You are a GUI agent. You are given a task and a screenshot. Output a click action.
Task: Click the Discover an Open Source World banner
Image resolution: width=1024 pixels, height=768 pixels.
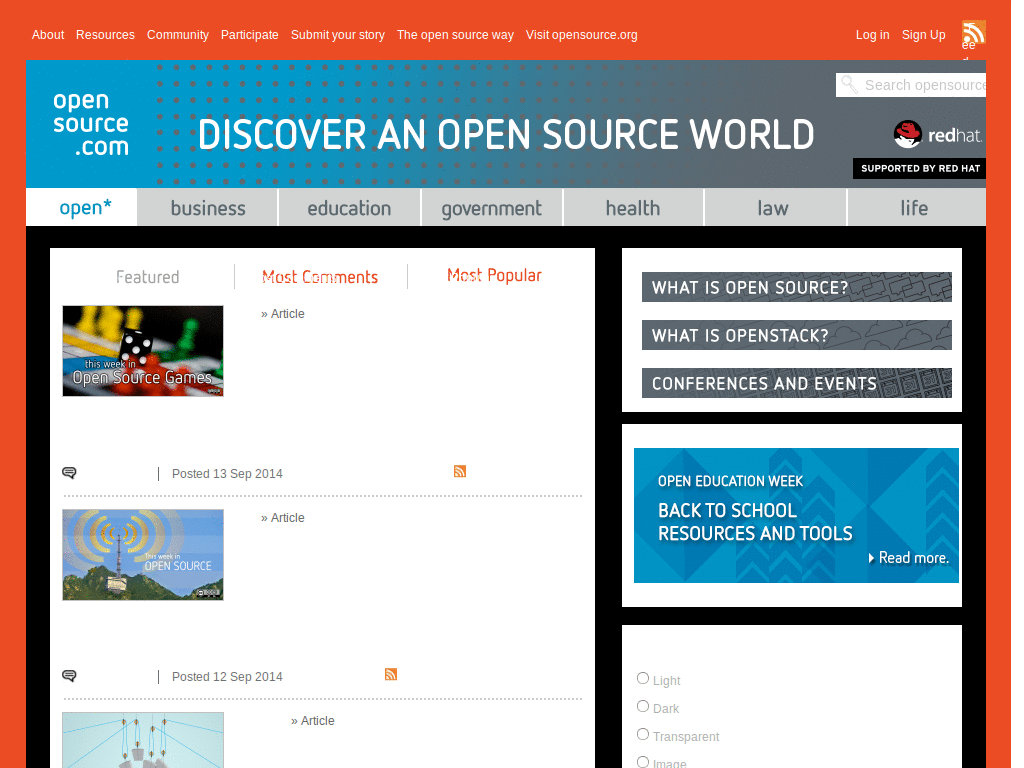pyautogui.click(x=506, y=135)
